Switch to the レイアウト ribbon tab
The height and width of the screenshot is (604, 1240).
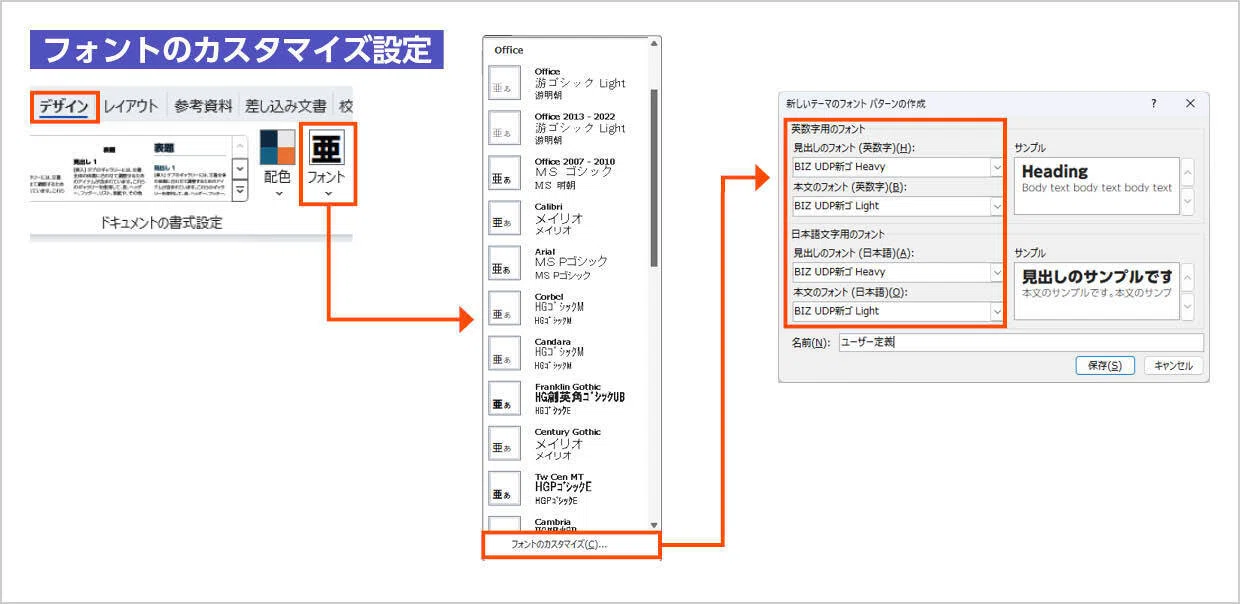click(132, 106)
